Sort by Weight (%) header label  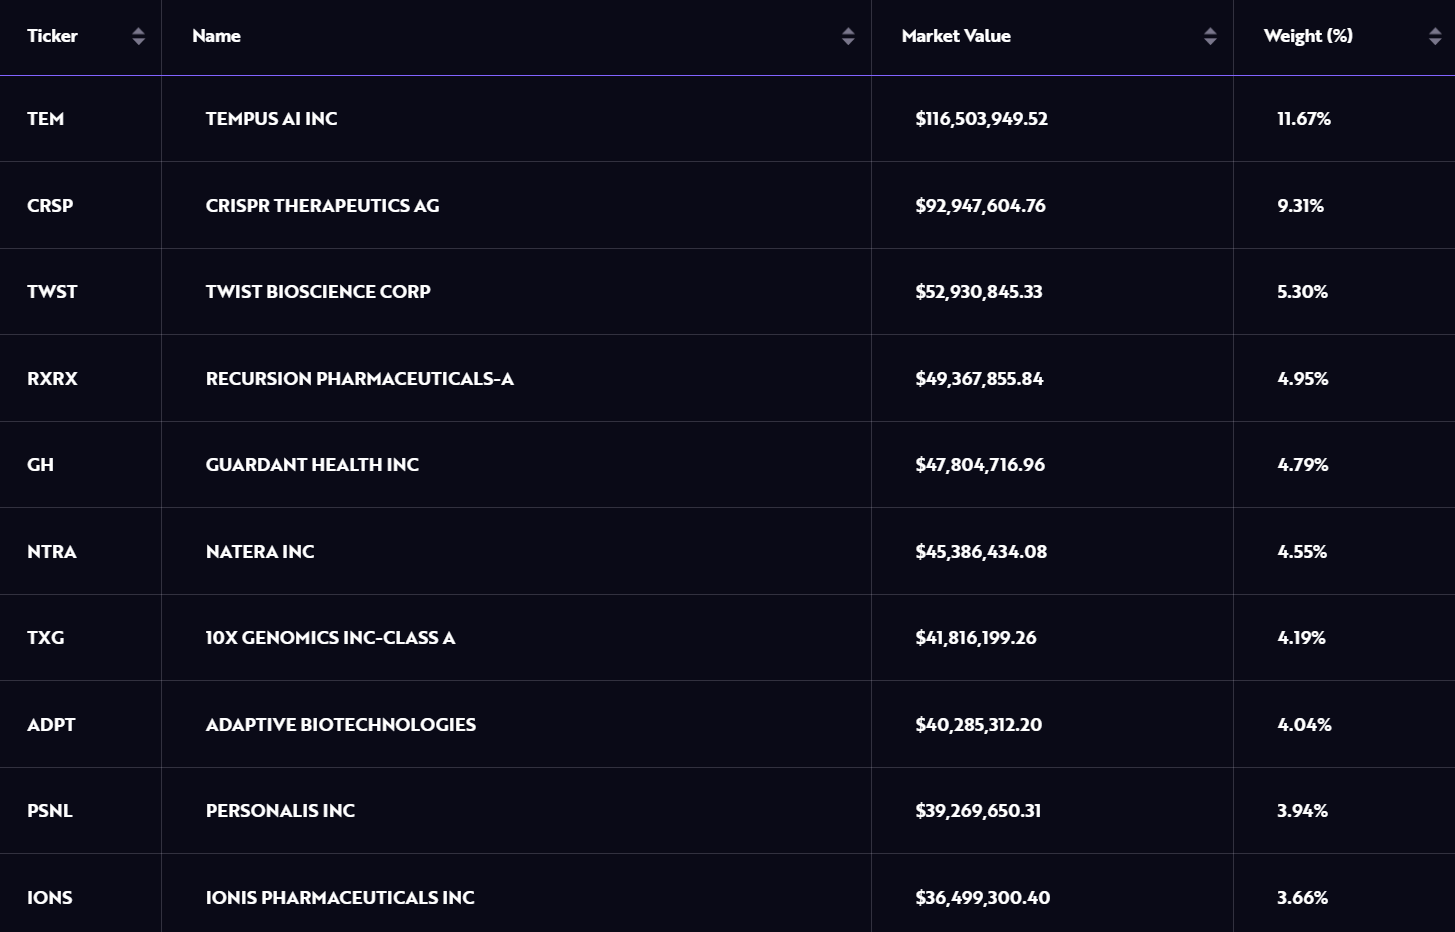coord(1308,36)
